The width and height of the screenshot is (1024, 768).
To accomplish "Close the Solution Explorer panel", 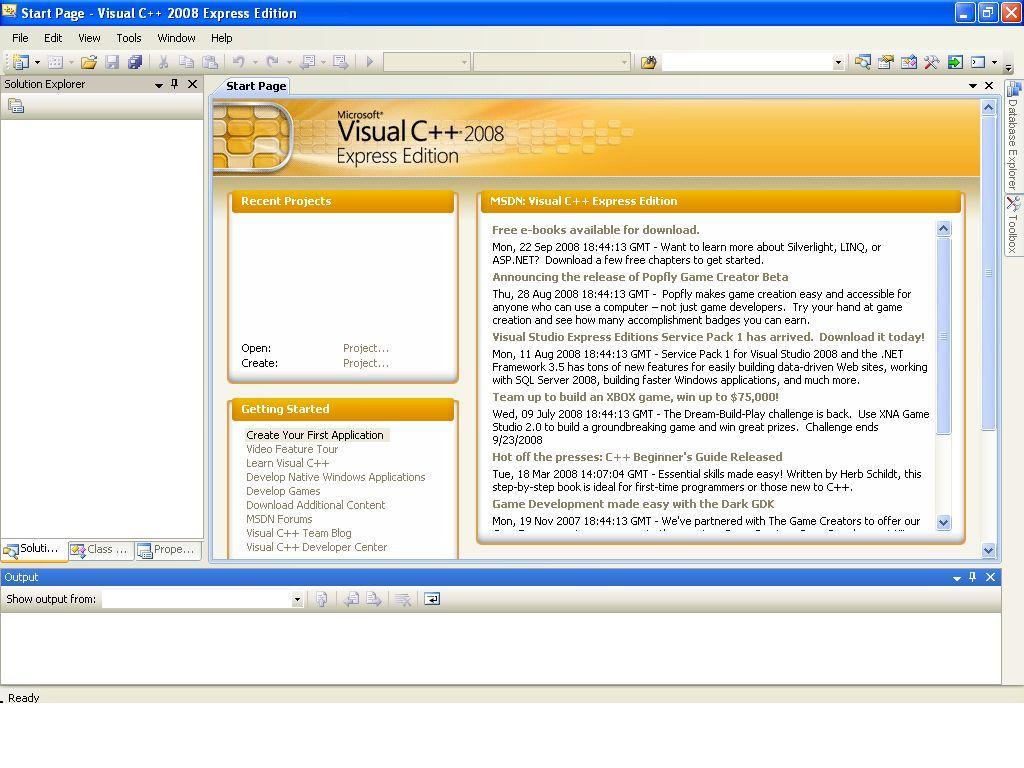I will tap(192, 84).
